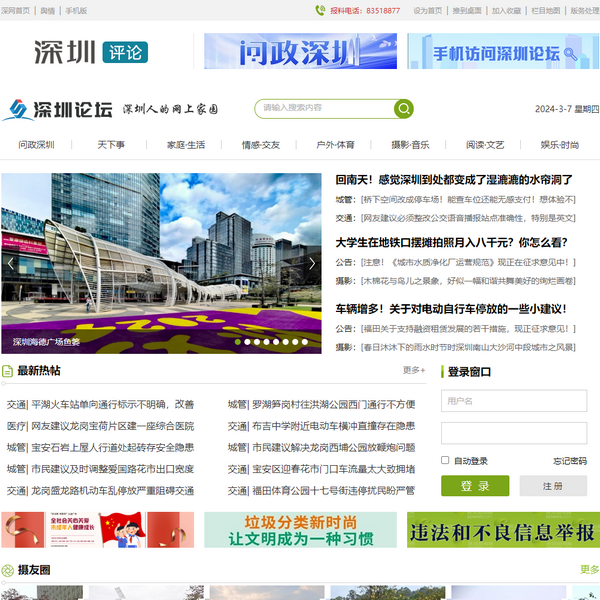This screenshot has height=600, width=600.
Task: Expand 更多 beside 摄友圈
Action: click(x=589, y=570)
